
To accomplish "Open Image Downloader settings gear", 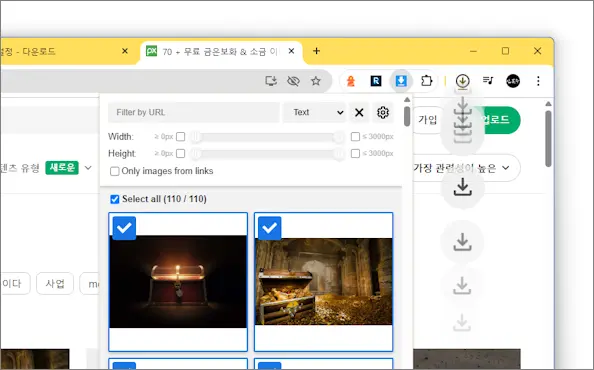I will pos(383,112).
